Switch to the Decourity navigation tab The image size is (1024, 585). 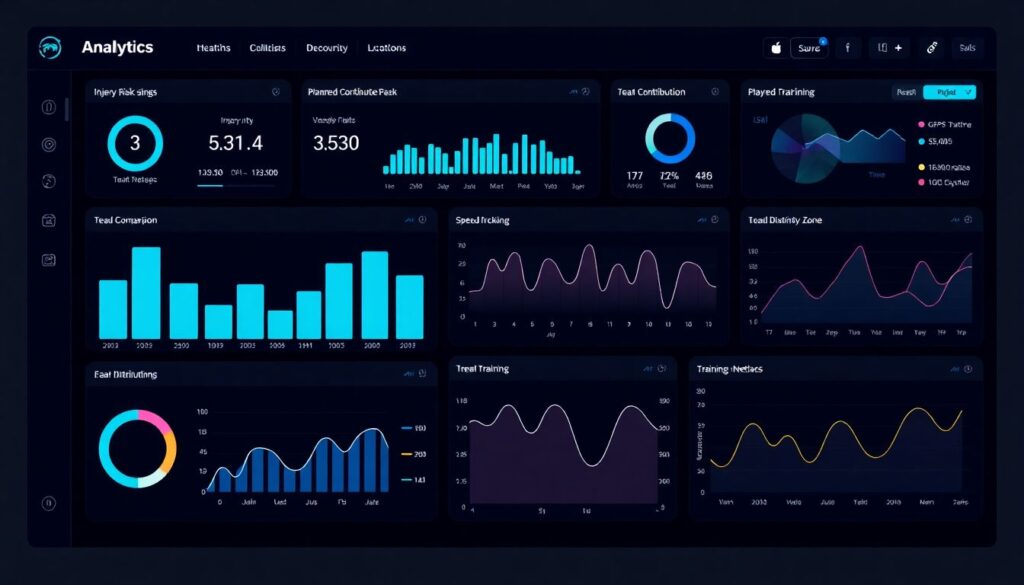(326, 48)
